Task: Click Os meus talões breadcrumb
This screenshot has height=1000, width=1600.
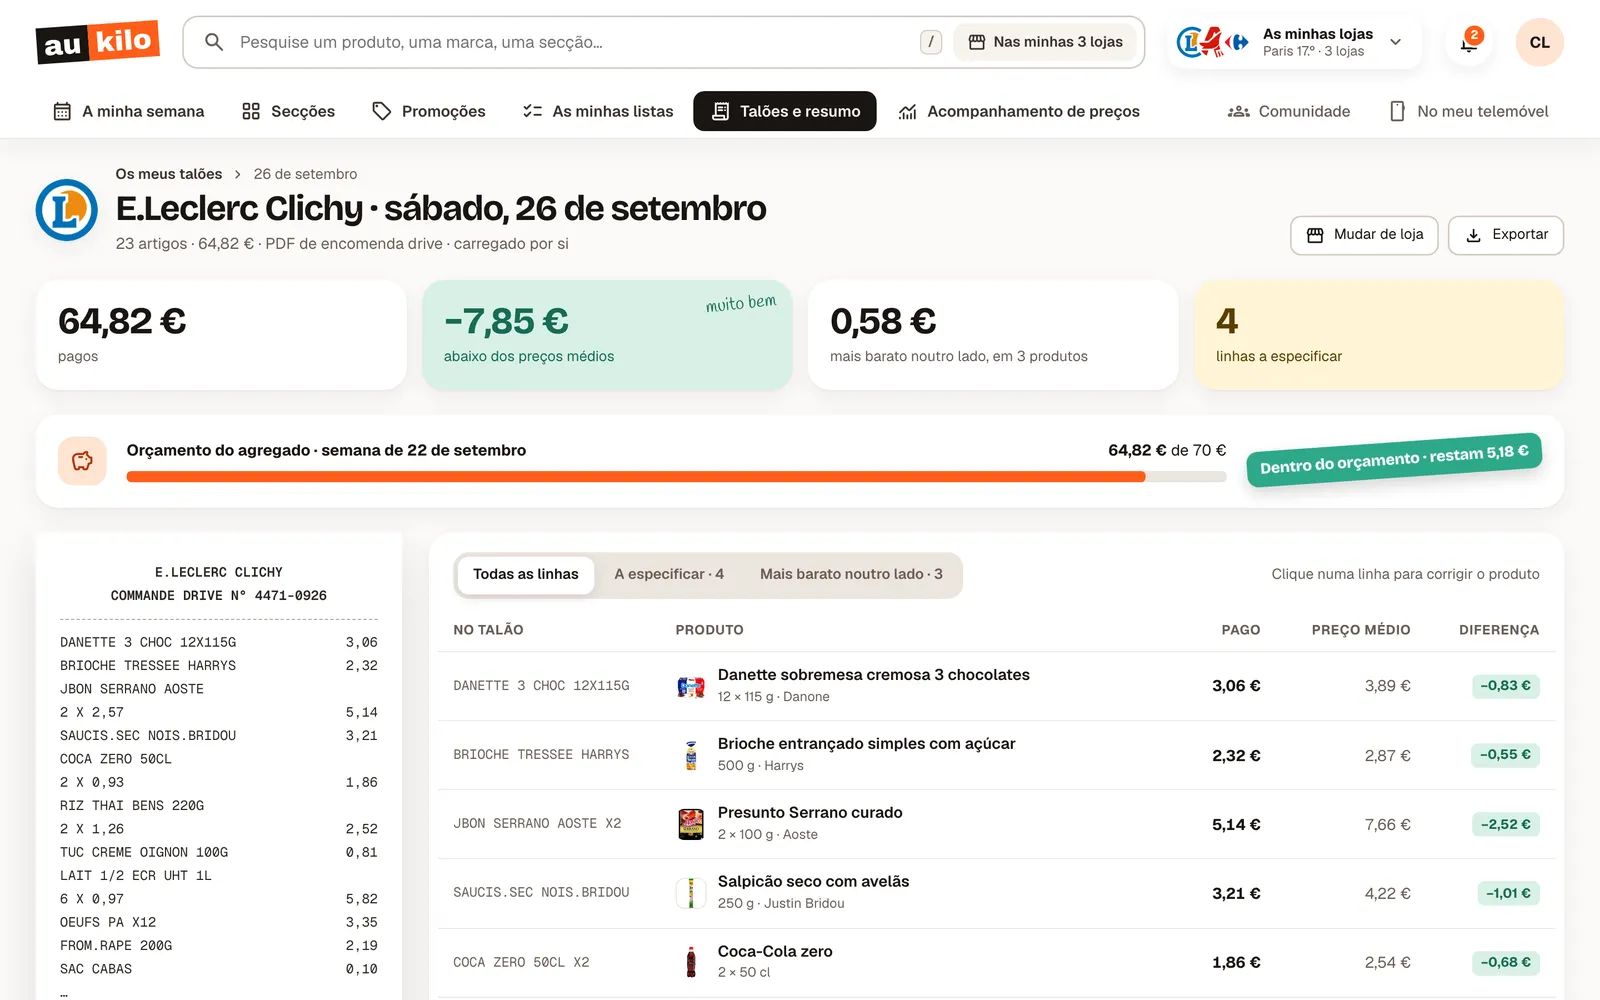Action: tap(169, 174)
